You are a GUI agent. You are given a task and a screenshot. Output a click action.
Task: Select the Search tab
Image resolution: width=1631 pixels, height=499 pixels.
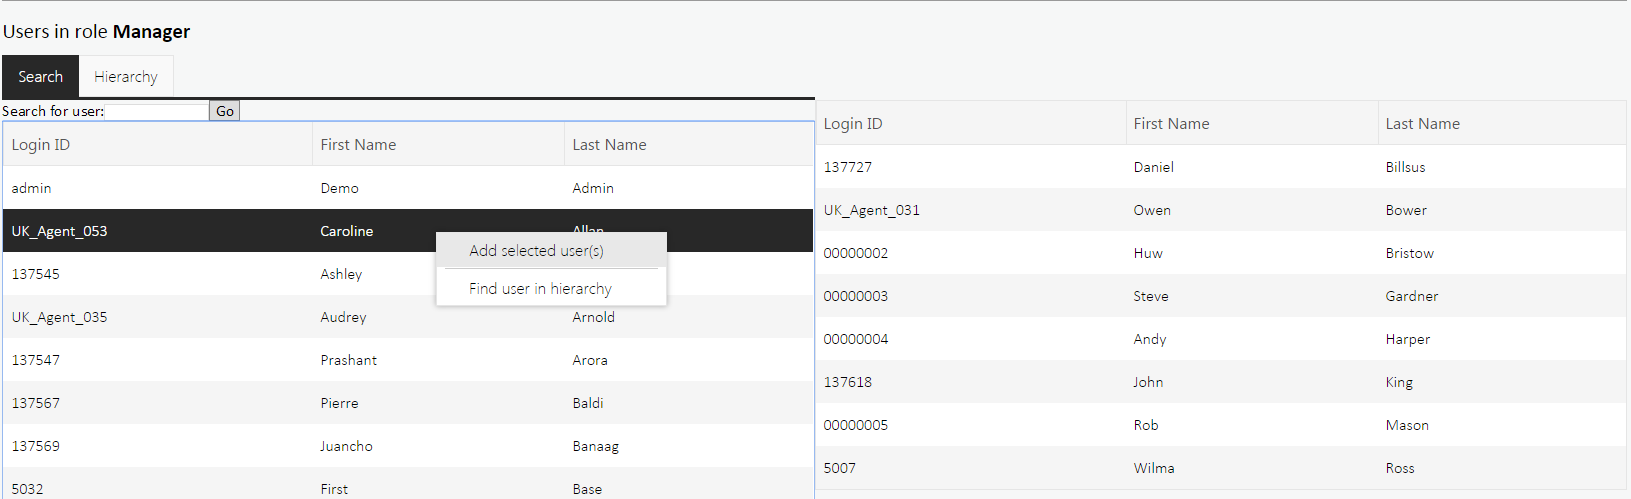click(x=40, y=77)
